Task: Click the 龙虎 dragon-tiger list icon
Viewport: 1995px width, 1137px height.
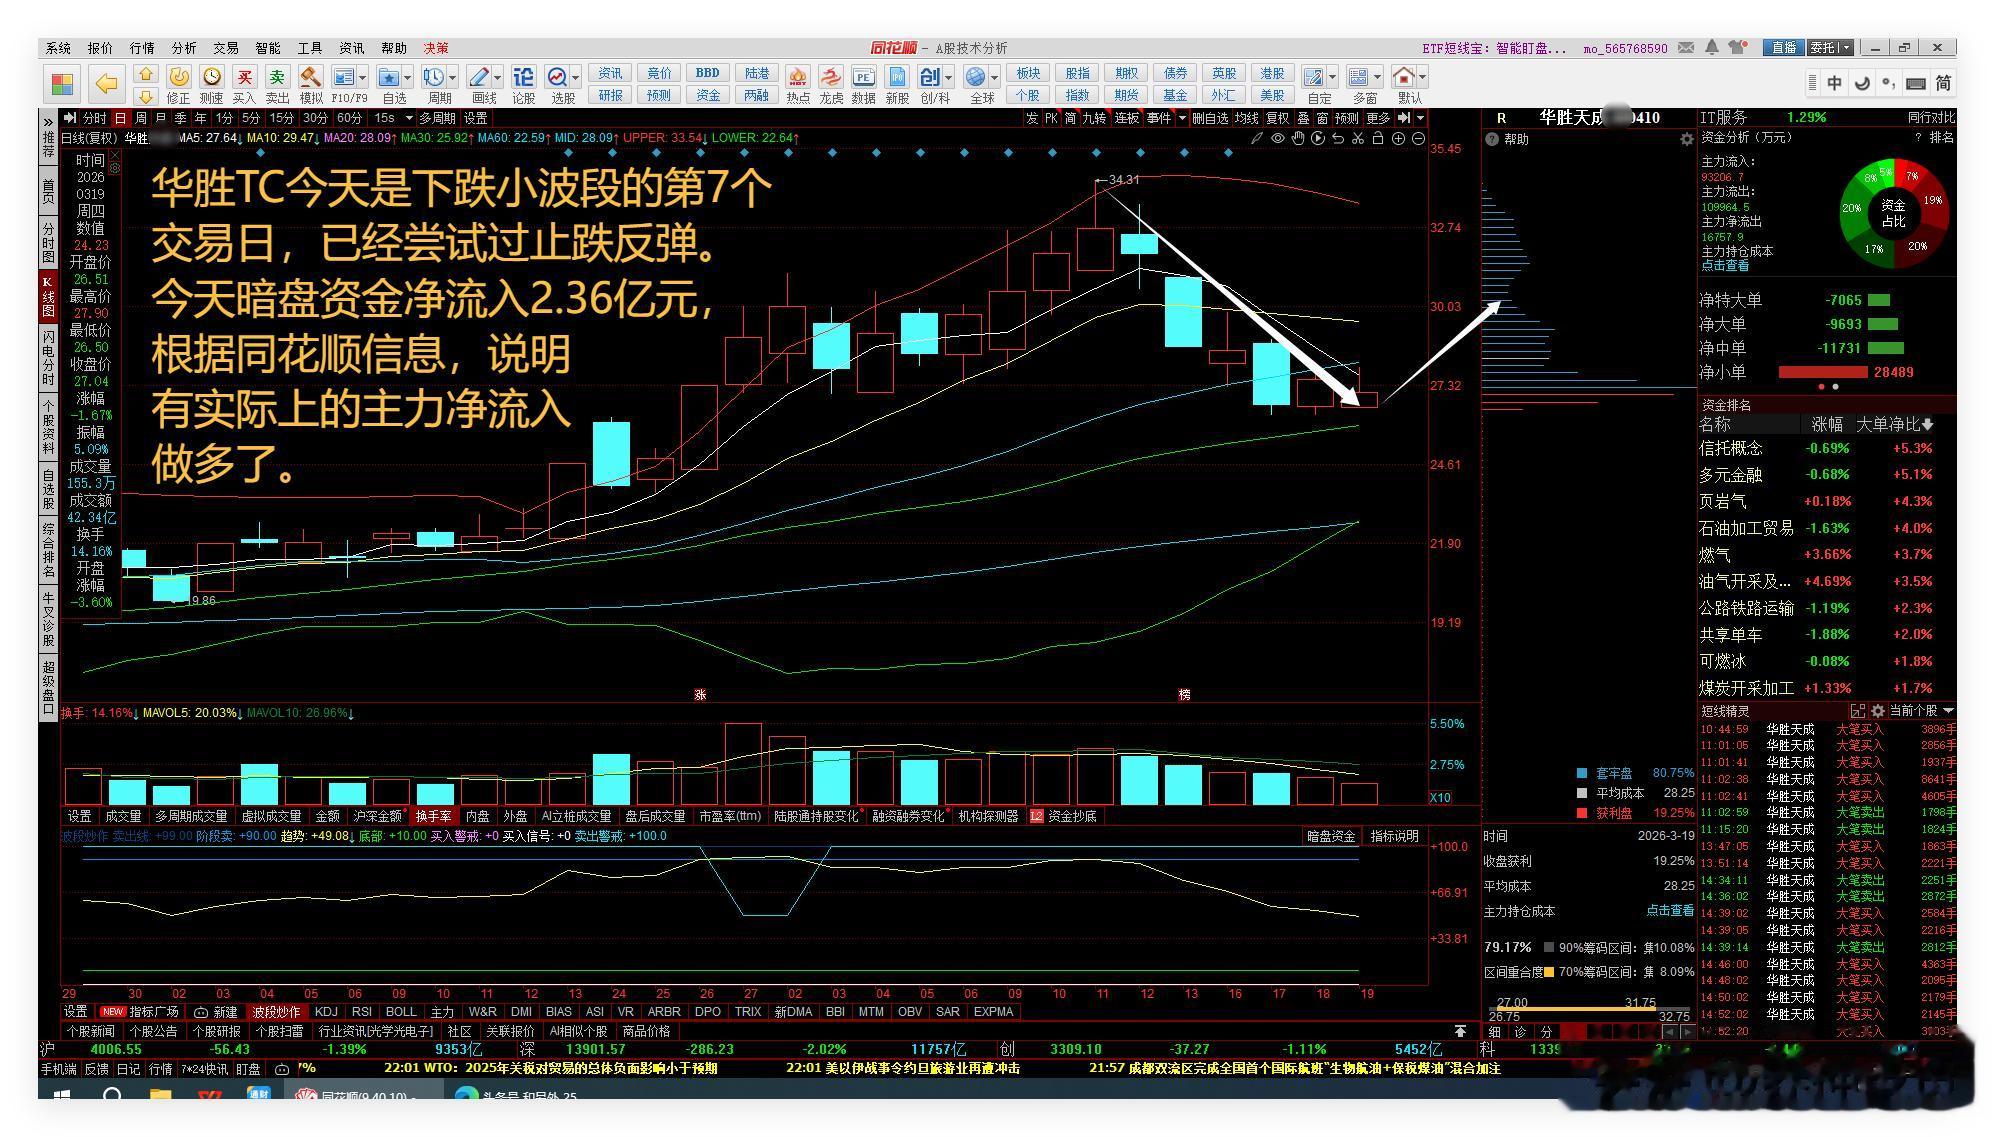Action: [x=830, y=78]
